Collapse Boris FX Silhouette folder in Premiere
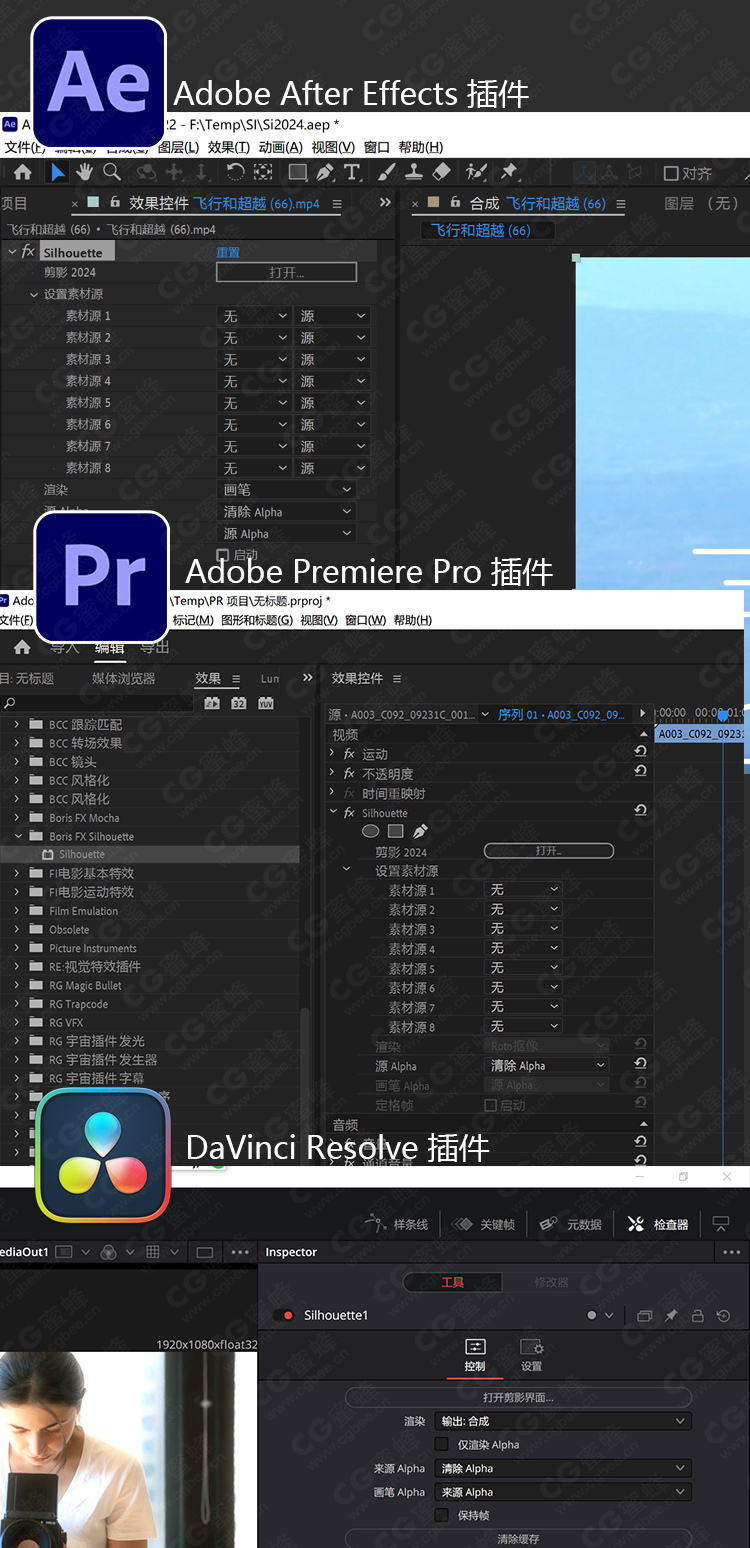750x1548 pixels. point(16,836)
